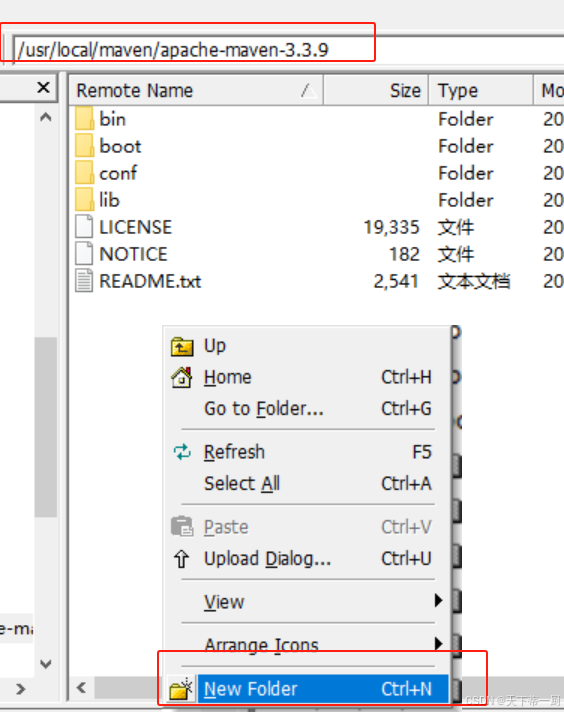
Task: Click the Home house icon in context menu
Action: click(x=182, y=377)
